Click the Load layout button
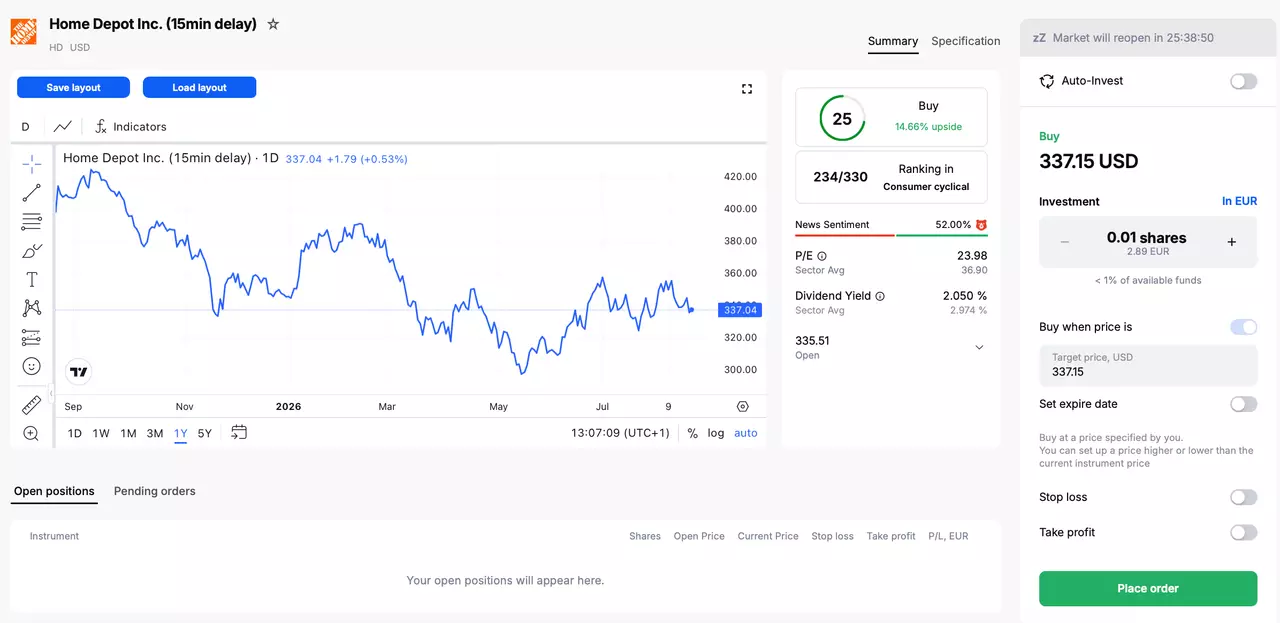 (x=200, y=88)
